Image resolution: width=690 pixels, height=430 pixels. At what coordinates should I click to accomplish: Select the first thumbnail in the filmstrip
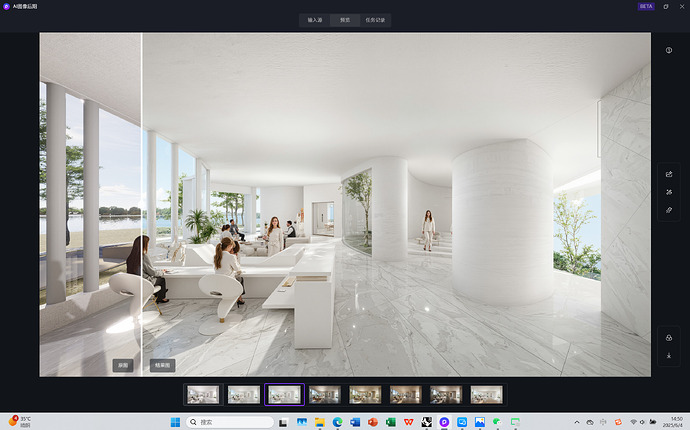point(203,395)
